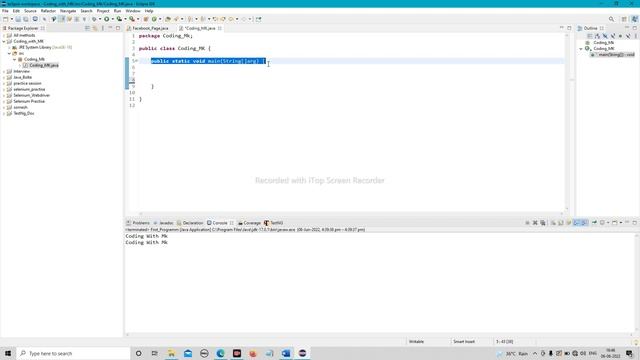Screen dimensions: 640x360
Task: Expand the Selenium_Webdriver project node
Action: [x=4, y=95]
